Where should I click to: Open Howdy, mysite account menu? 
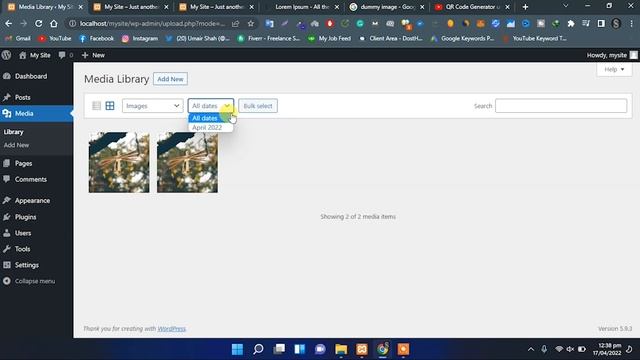click(612, 55)
